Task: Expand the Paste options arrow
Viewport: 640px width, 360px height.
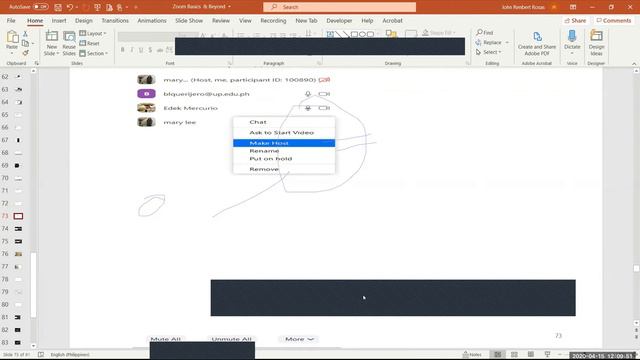Action: click(12, 53)
